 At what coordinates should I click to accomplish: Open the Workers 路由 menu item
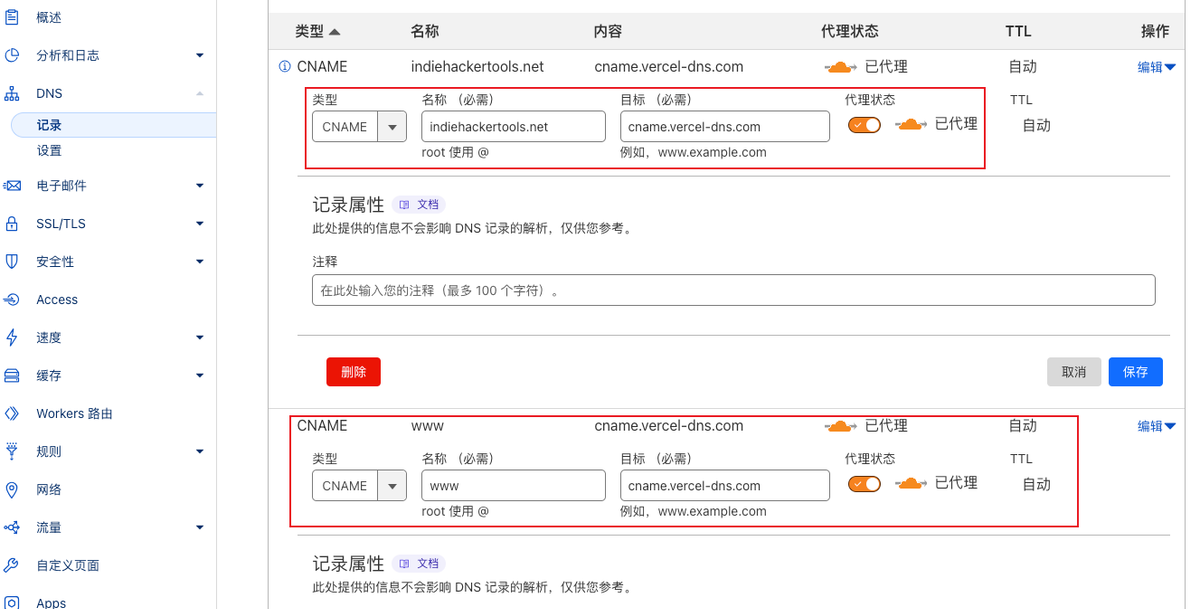coord(74,413)
